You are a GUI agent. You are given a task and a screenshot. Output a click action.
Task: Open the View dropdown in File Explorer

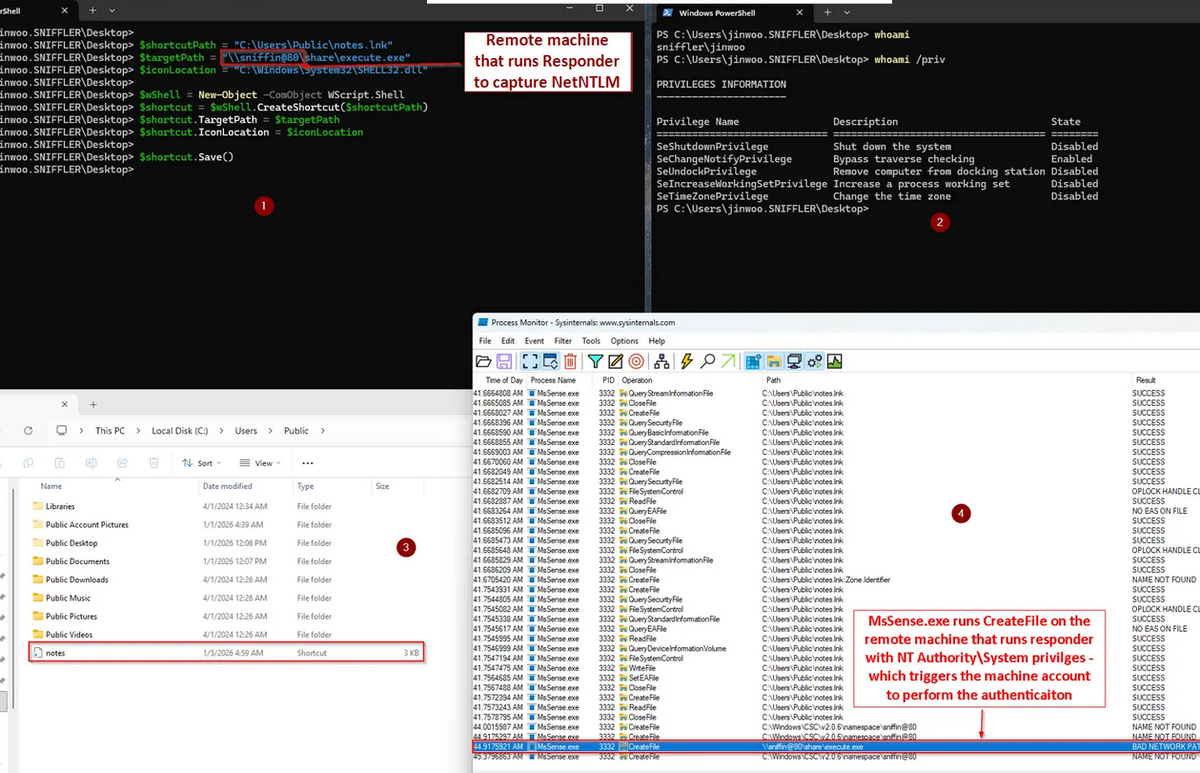pyautogui.click(x=260, y=463)
